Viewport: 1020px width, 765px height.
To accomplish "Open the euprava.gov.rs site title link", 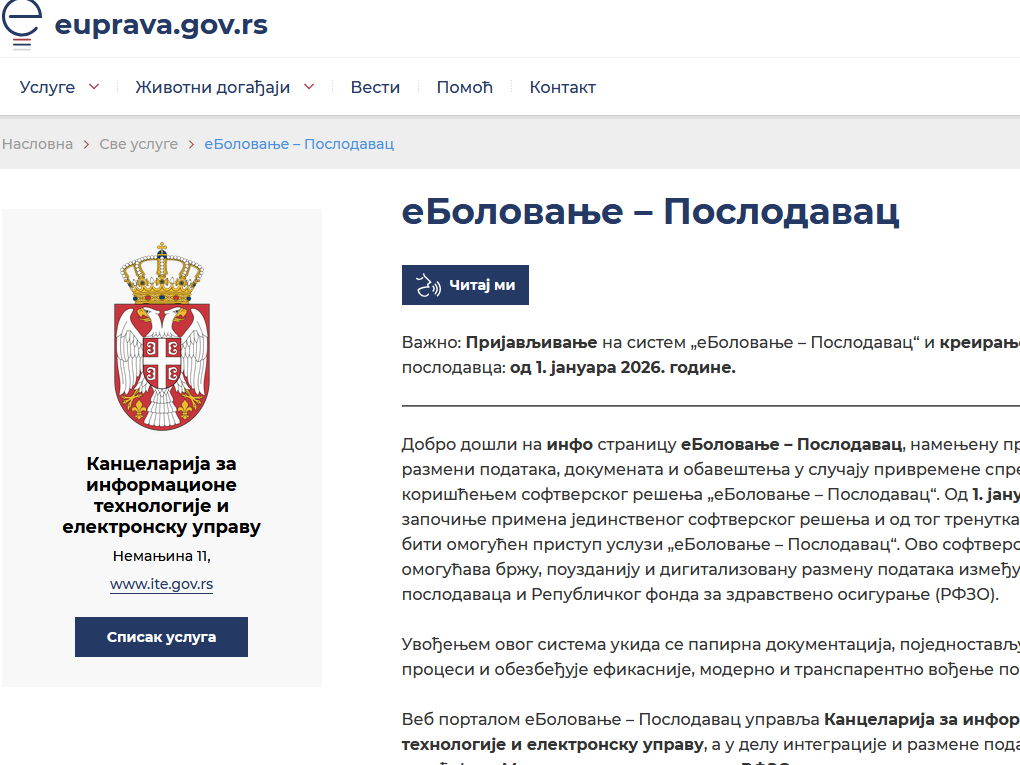I will (161, 25).
